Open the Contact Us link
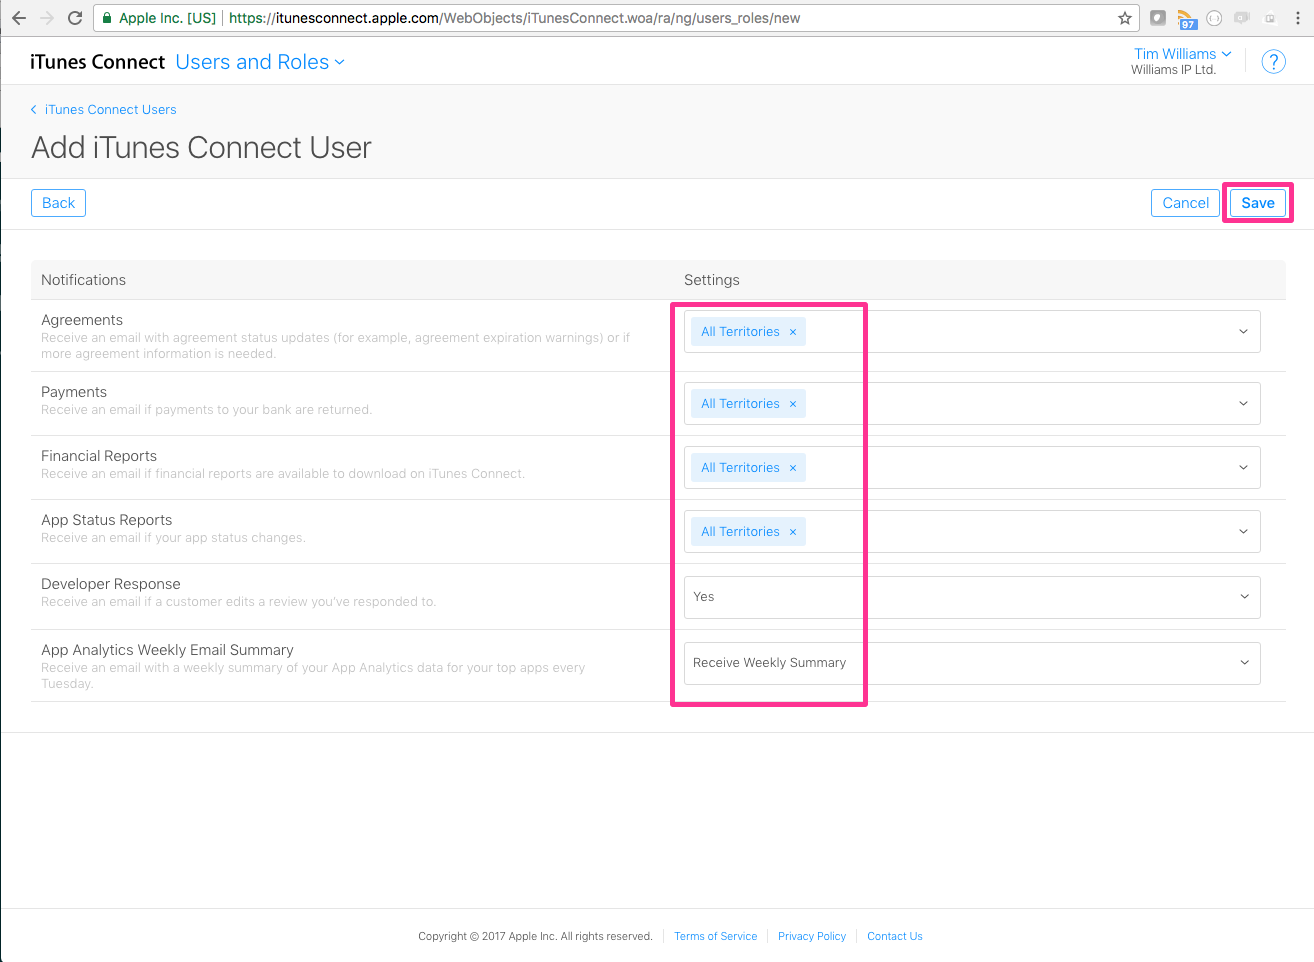This screenshot has width=1314, height=962. click(894, 937)
